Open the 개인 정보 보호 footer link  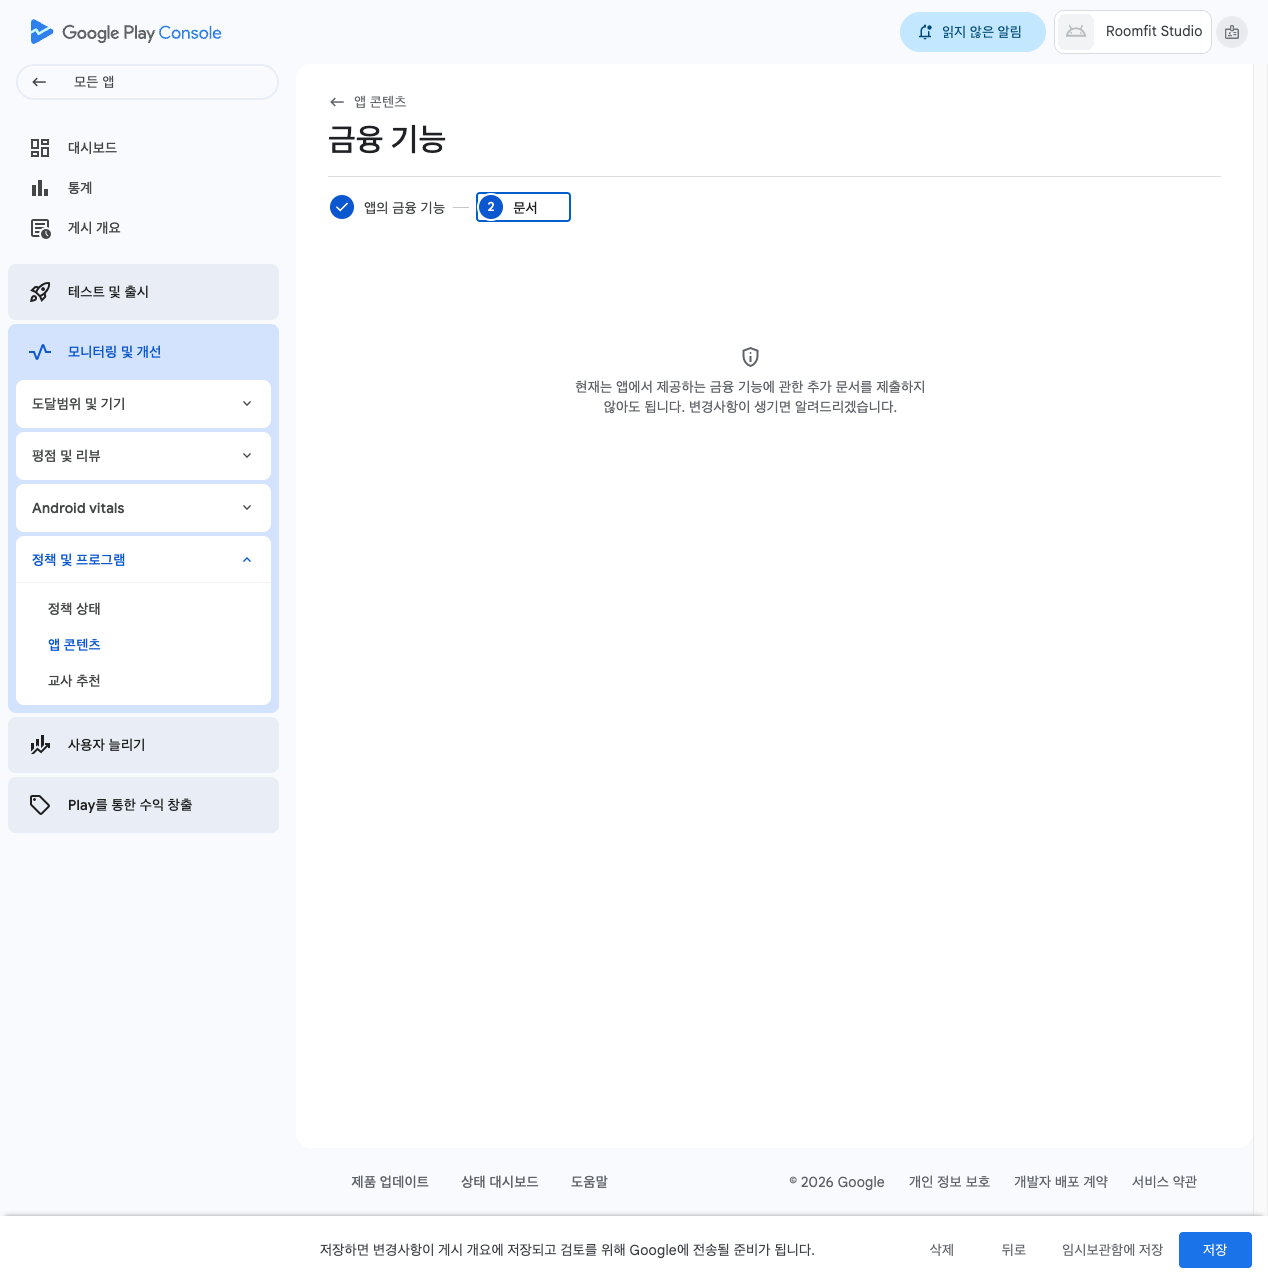(949, 1182)
